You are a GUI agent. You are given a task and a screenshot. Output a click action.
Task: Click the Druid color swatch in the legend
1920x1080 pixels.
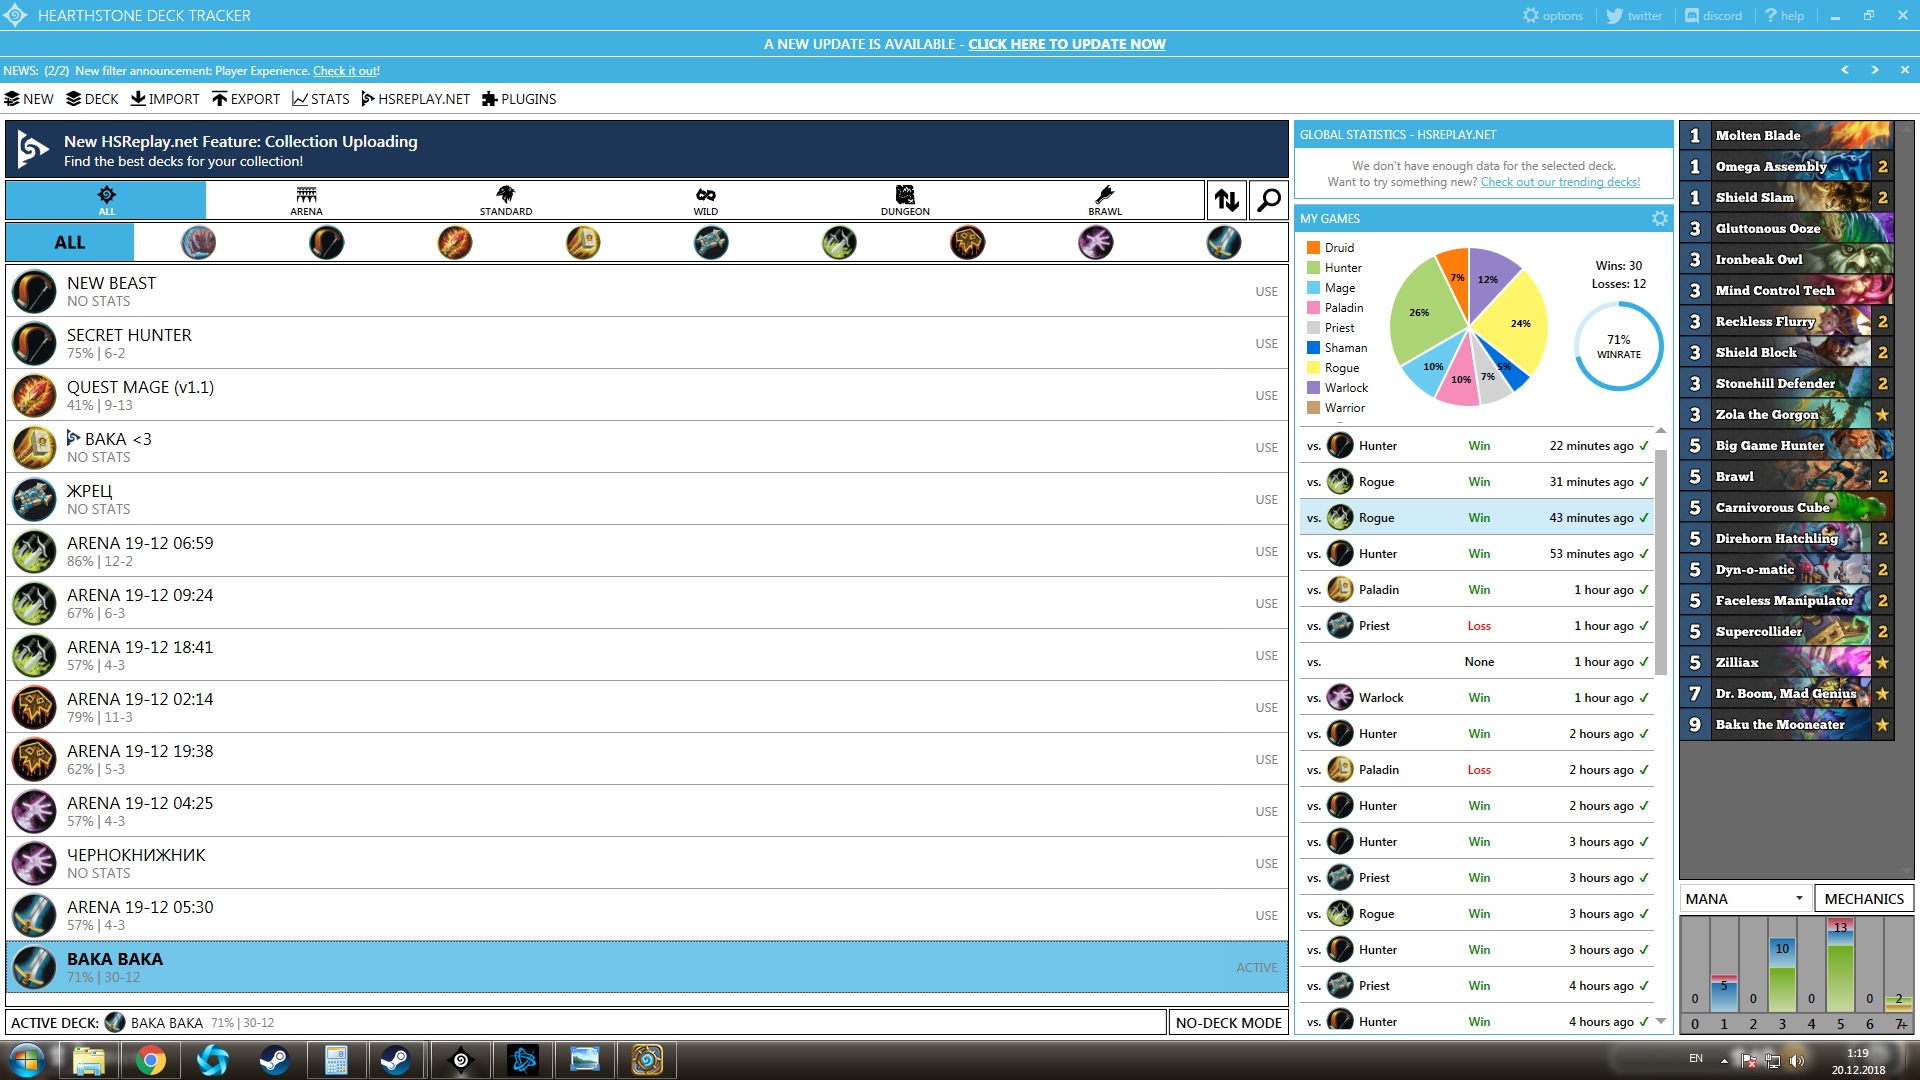click(x=1313, y=247)
